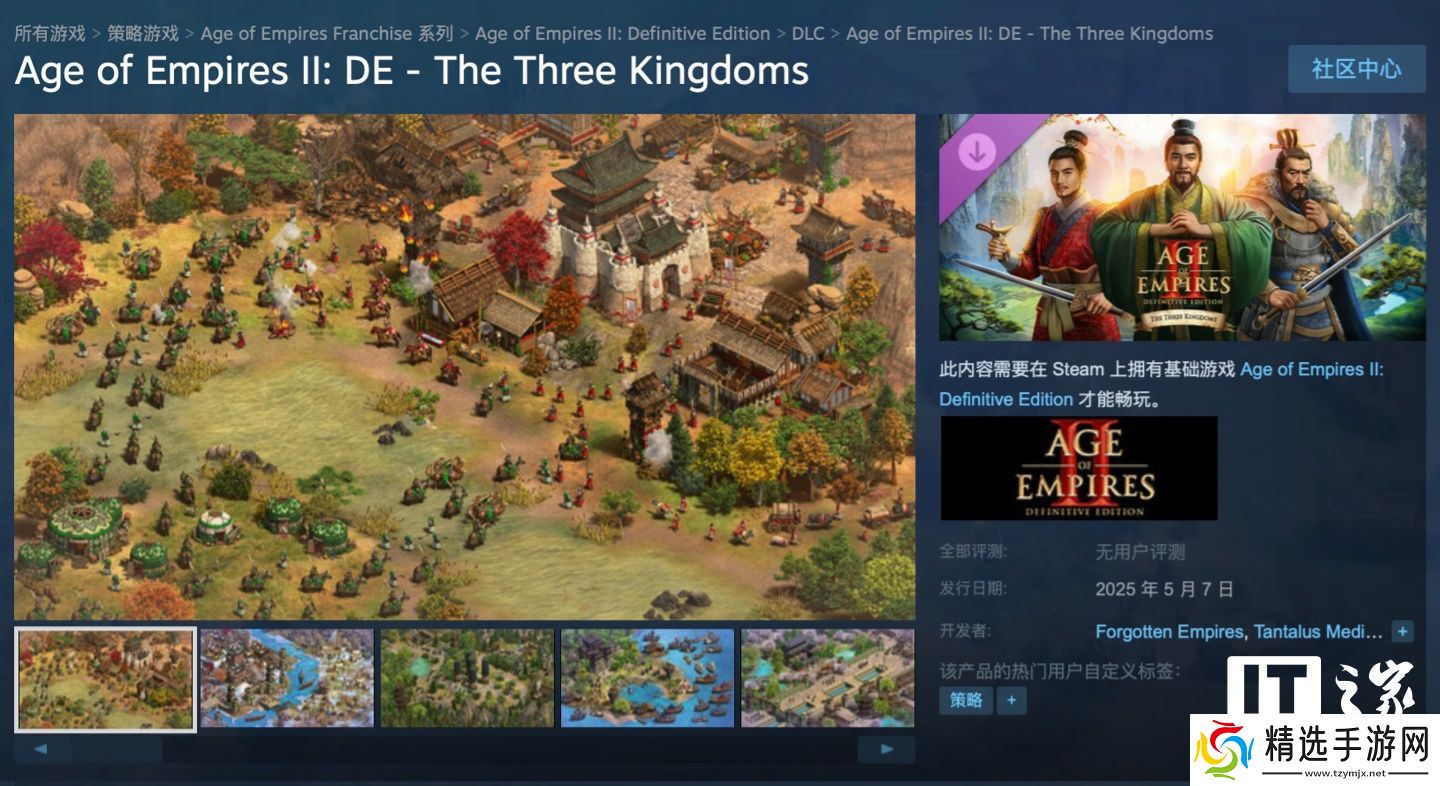Screen dimensions: 1440x786
Task: Click the left arrow of the screenshot strip
Action: (x=41, y=749)
